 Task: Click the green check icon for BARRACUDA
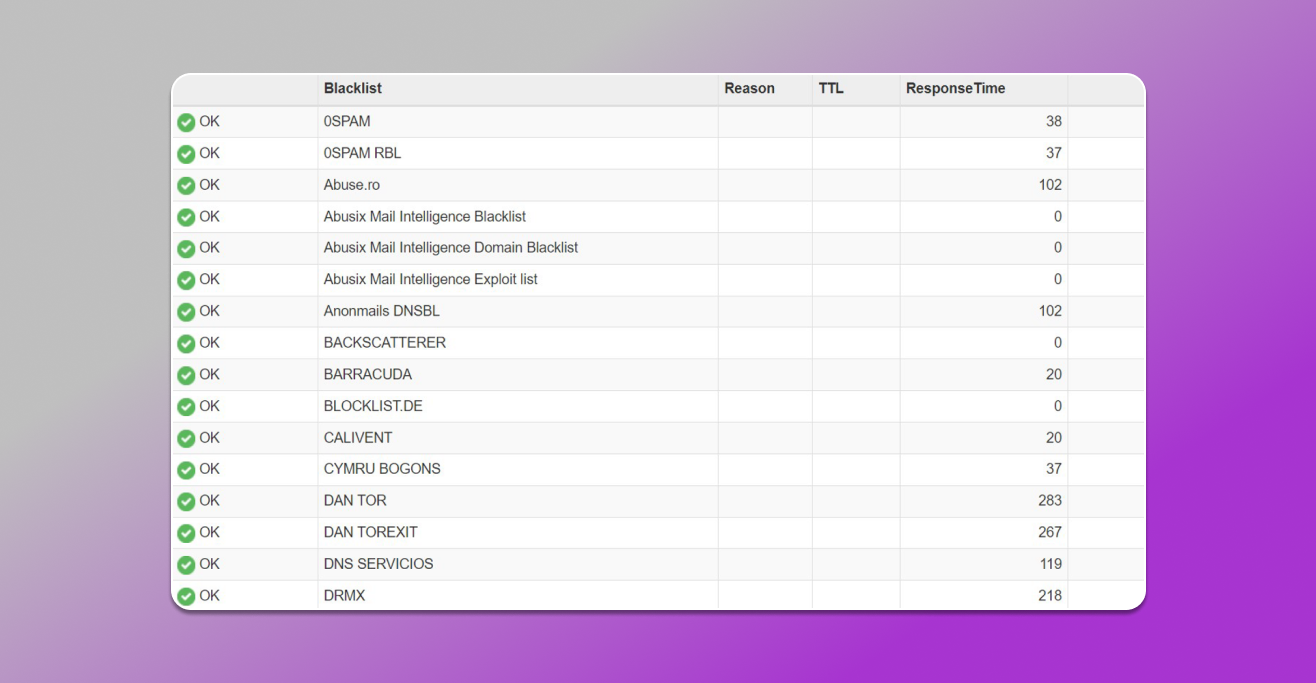tap(186, 375)
